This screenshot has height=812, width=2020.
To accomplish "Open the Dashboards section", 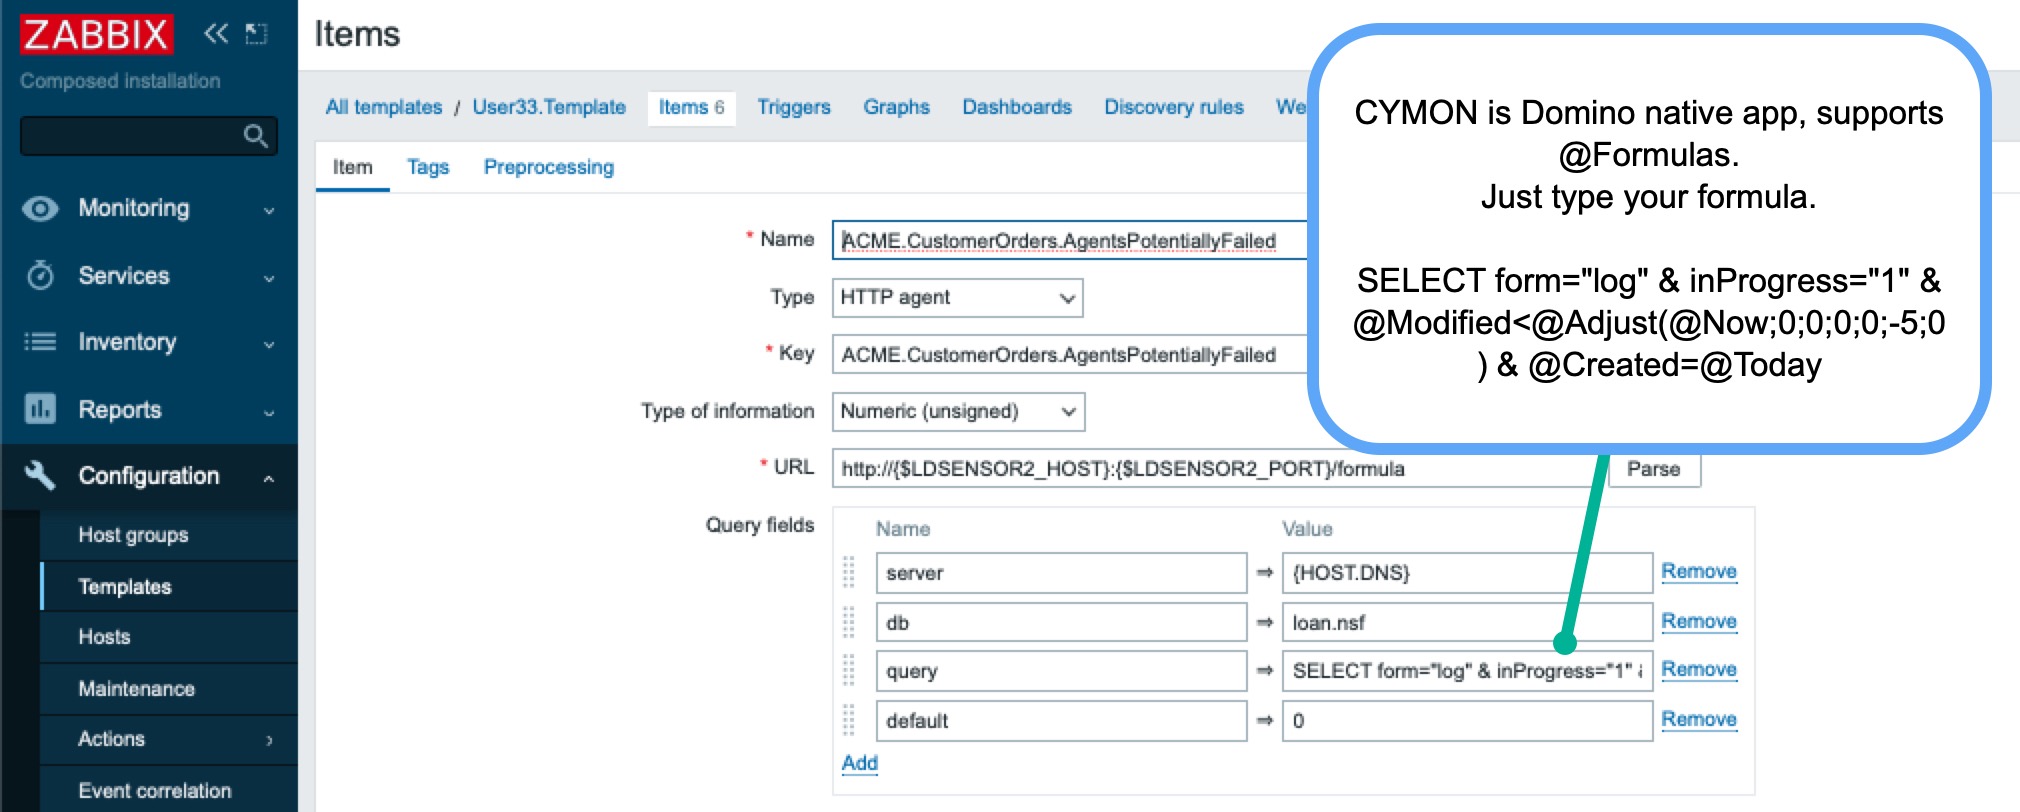I will point(1017,107).
